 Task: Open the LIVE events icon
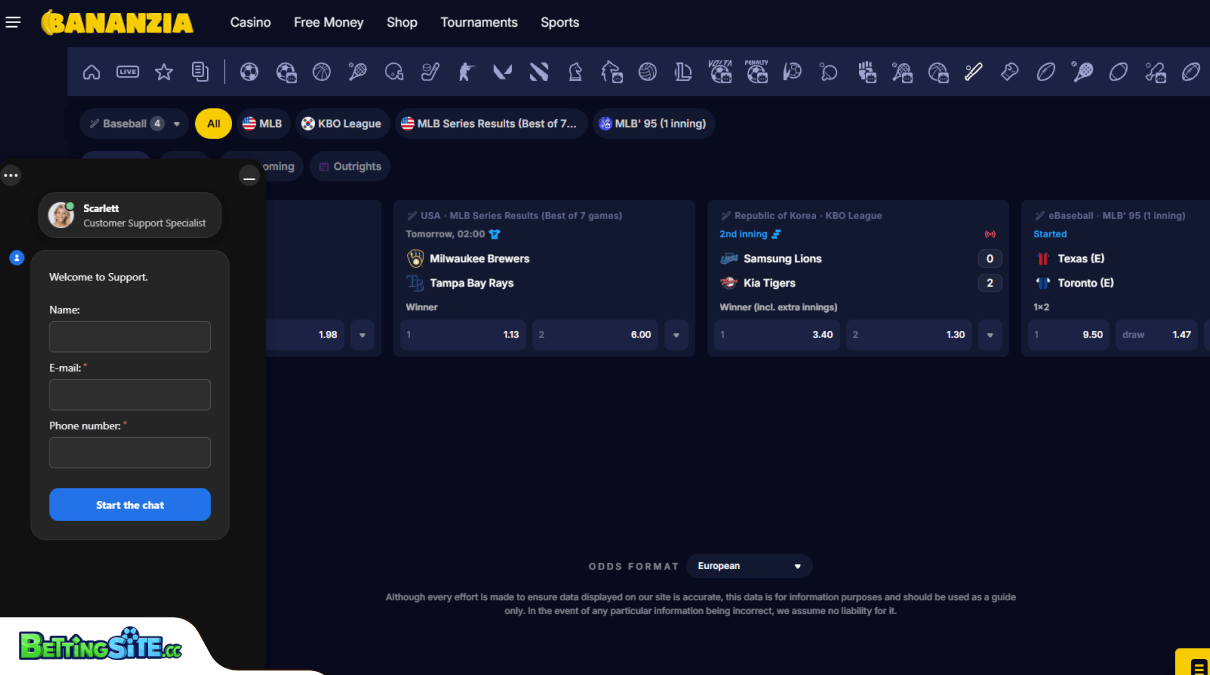click(x=127, y=72)
